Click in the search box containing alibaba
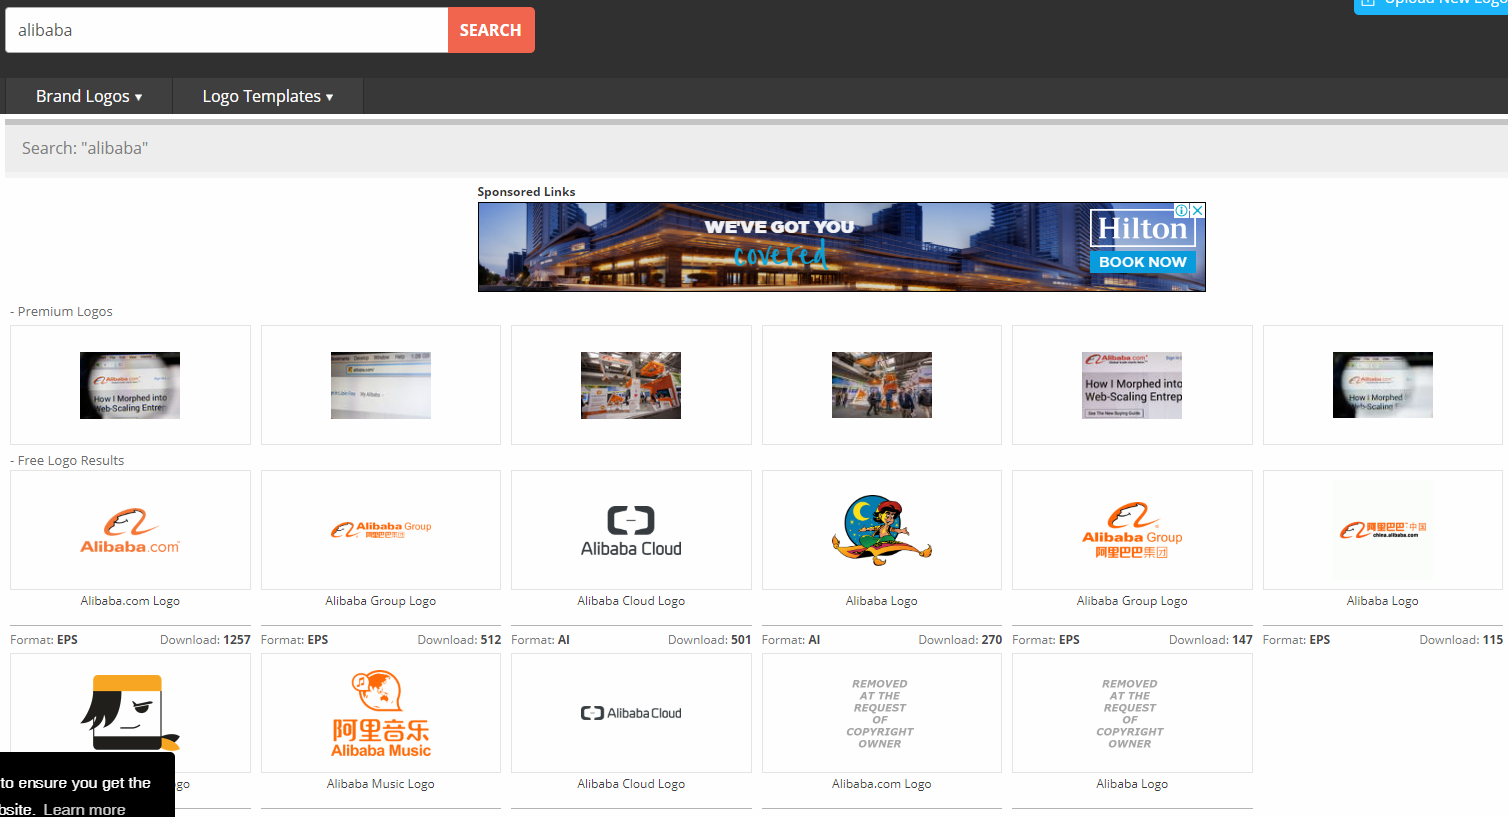The height and width of the screenshot is (817, 1508). tap(227, 30)
